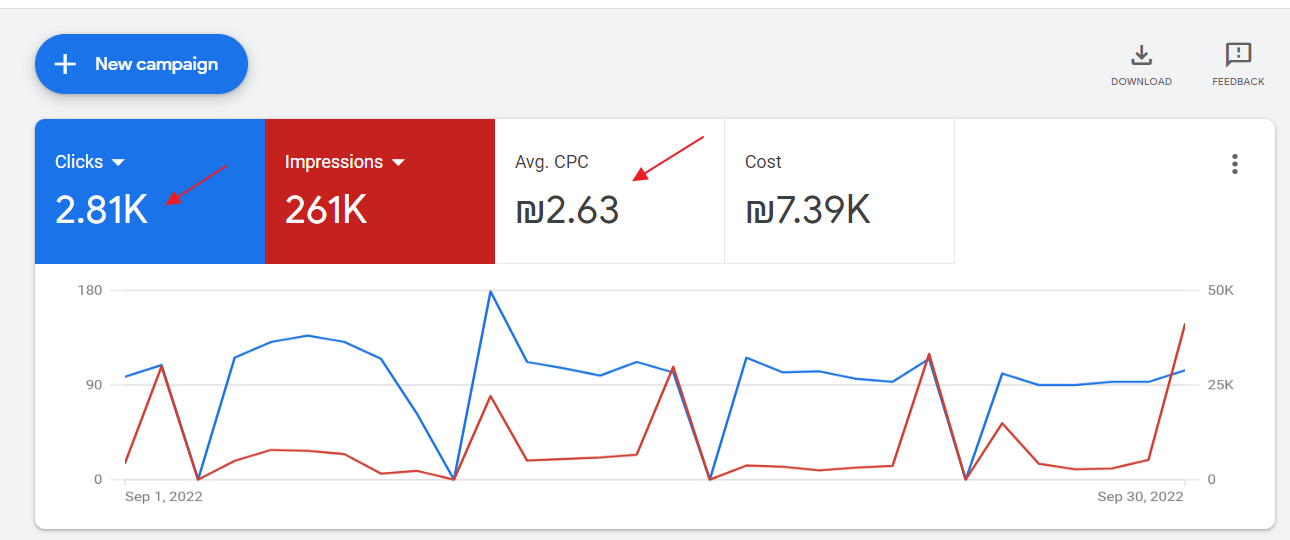Select the Clicks metric tile

[150, 191]
